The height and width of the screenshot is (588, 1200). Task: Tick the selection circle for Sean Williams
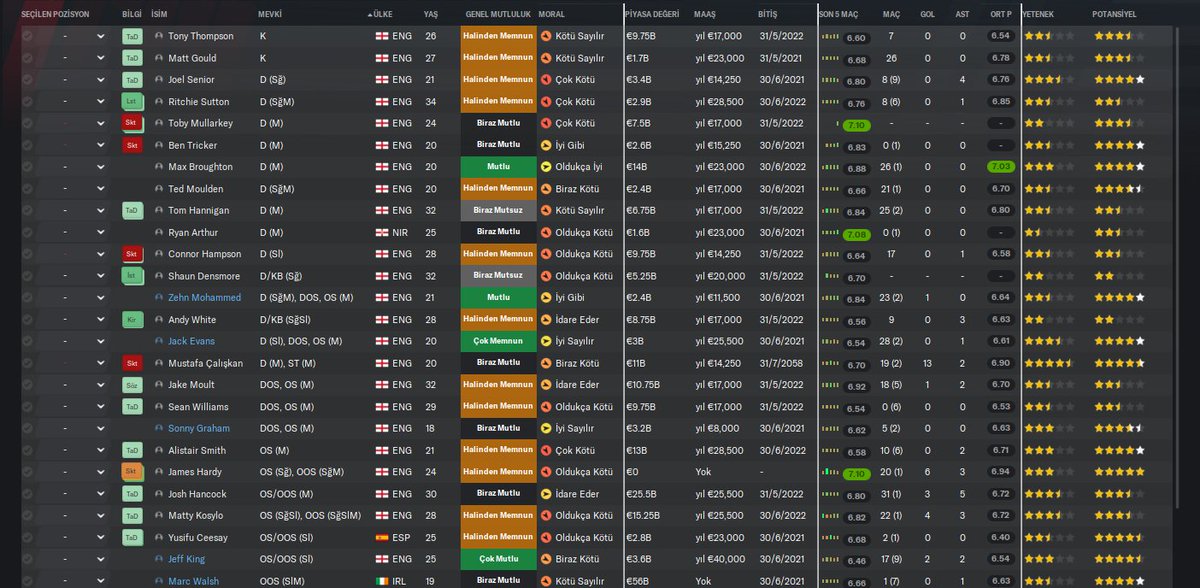click(x=27, y=407)
